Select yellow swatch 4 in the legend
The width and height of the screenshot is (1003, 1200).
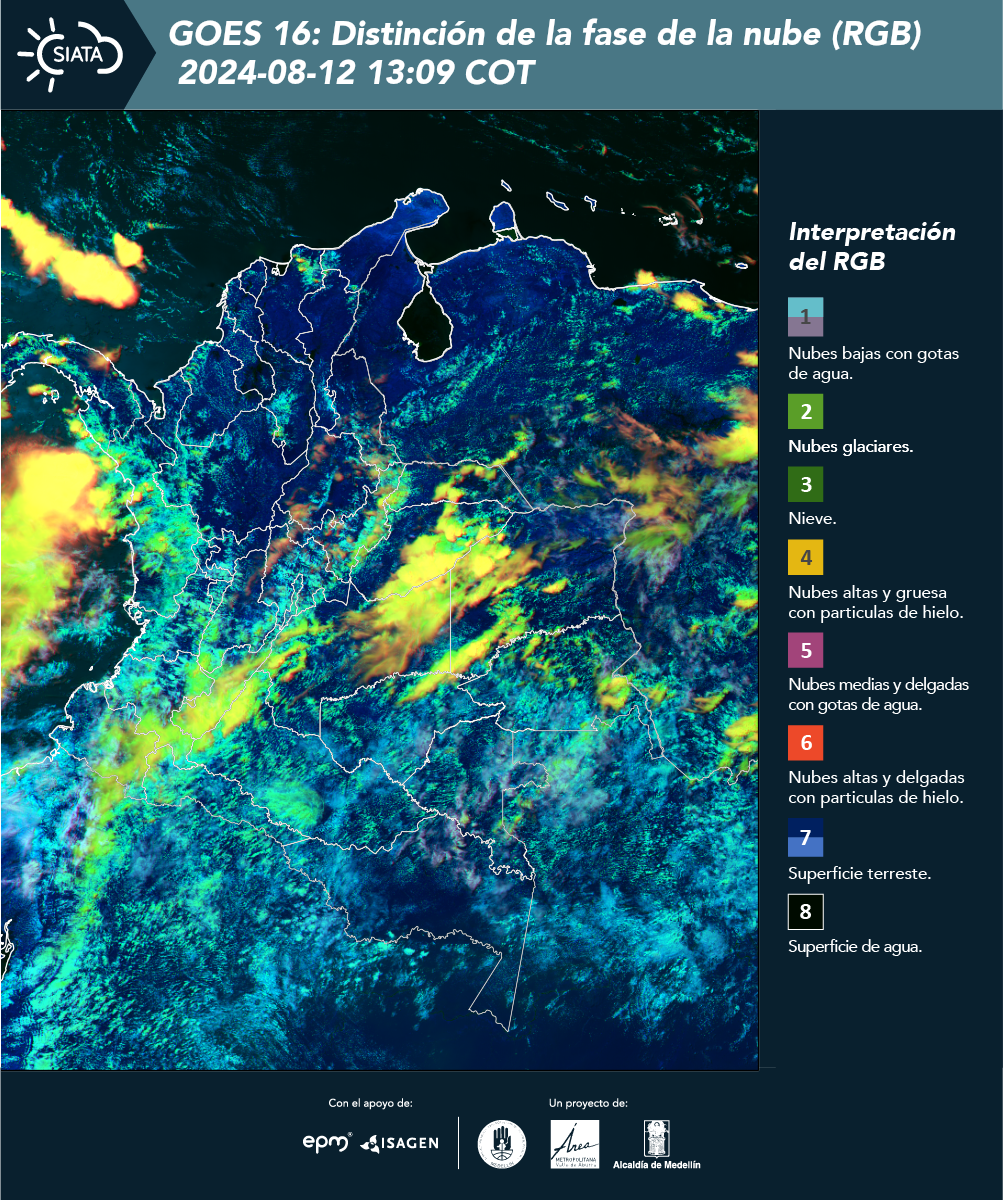click(805, 557)
